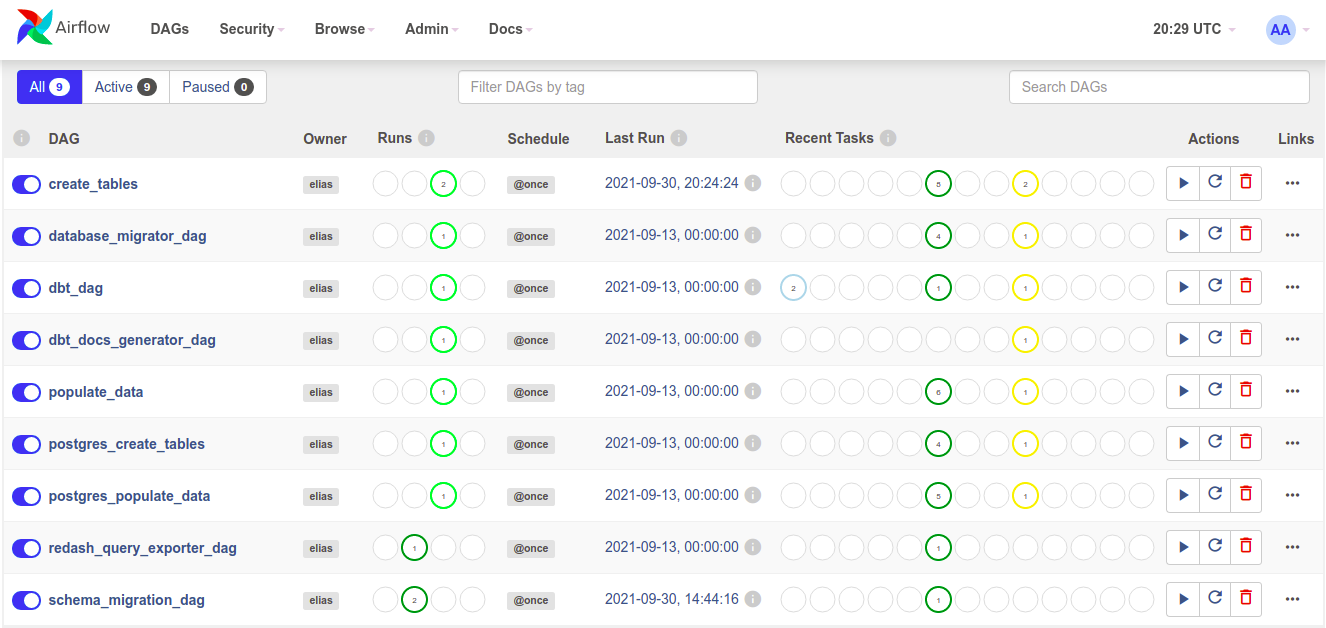Open links menu for create_tables
The width and height of the screenshot is (1326, 628).
point(1292,184)
